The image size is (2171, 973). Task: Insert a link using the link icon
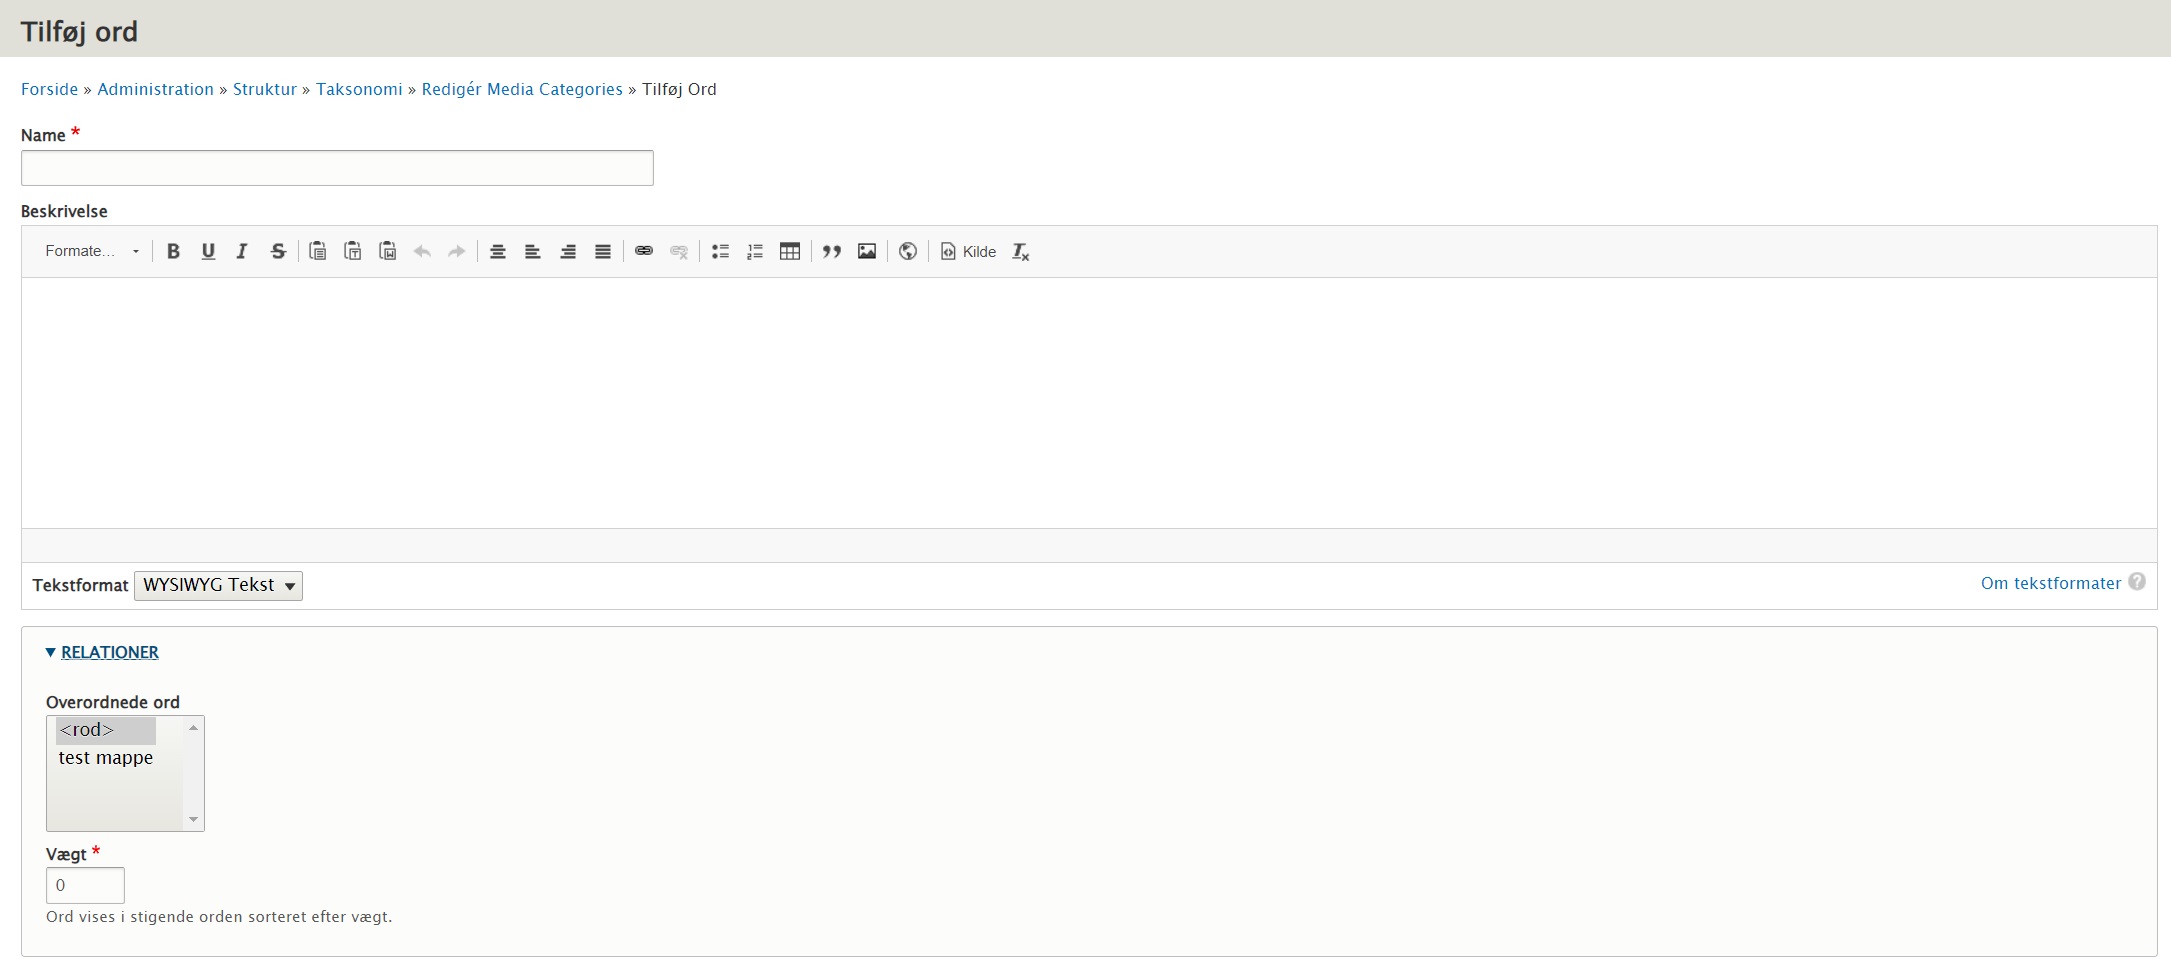(644, 251)
